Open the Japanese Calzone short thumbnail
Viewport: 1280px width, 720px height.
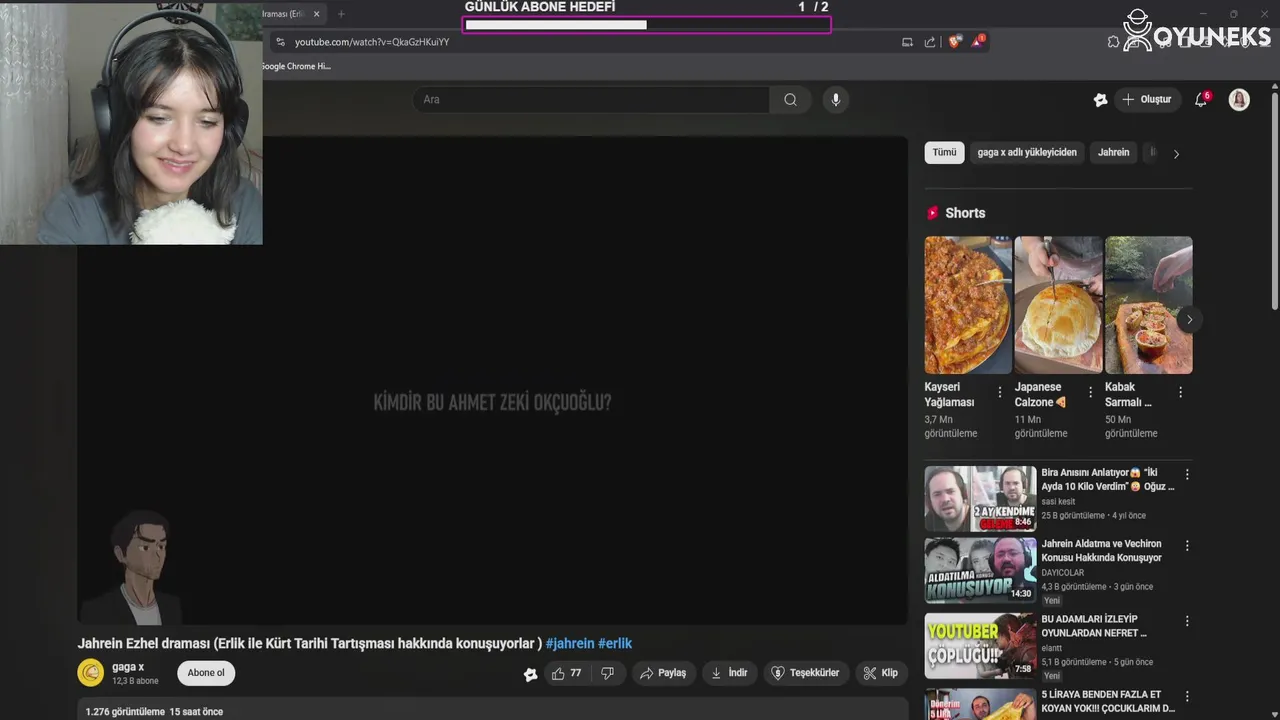[1058, 305]
